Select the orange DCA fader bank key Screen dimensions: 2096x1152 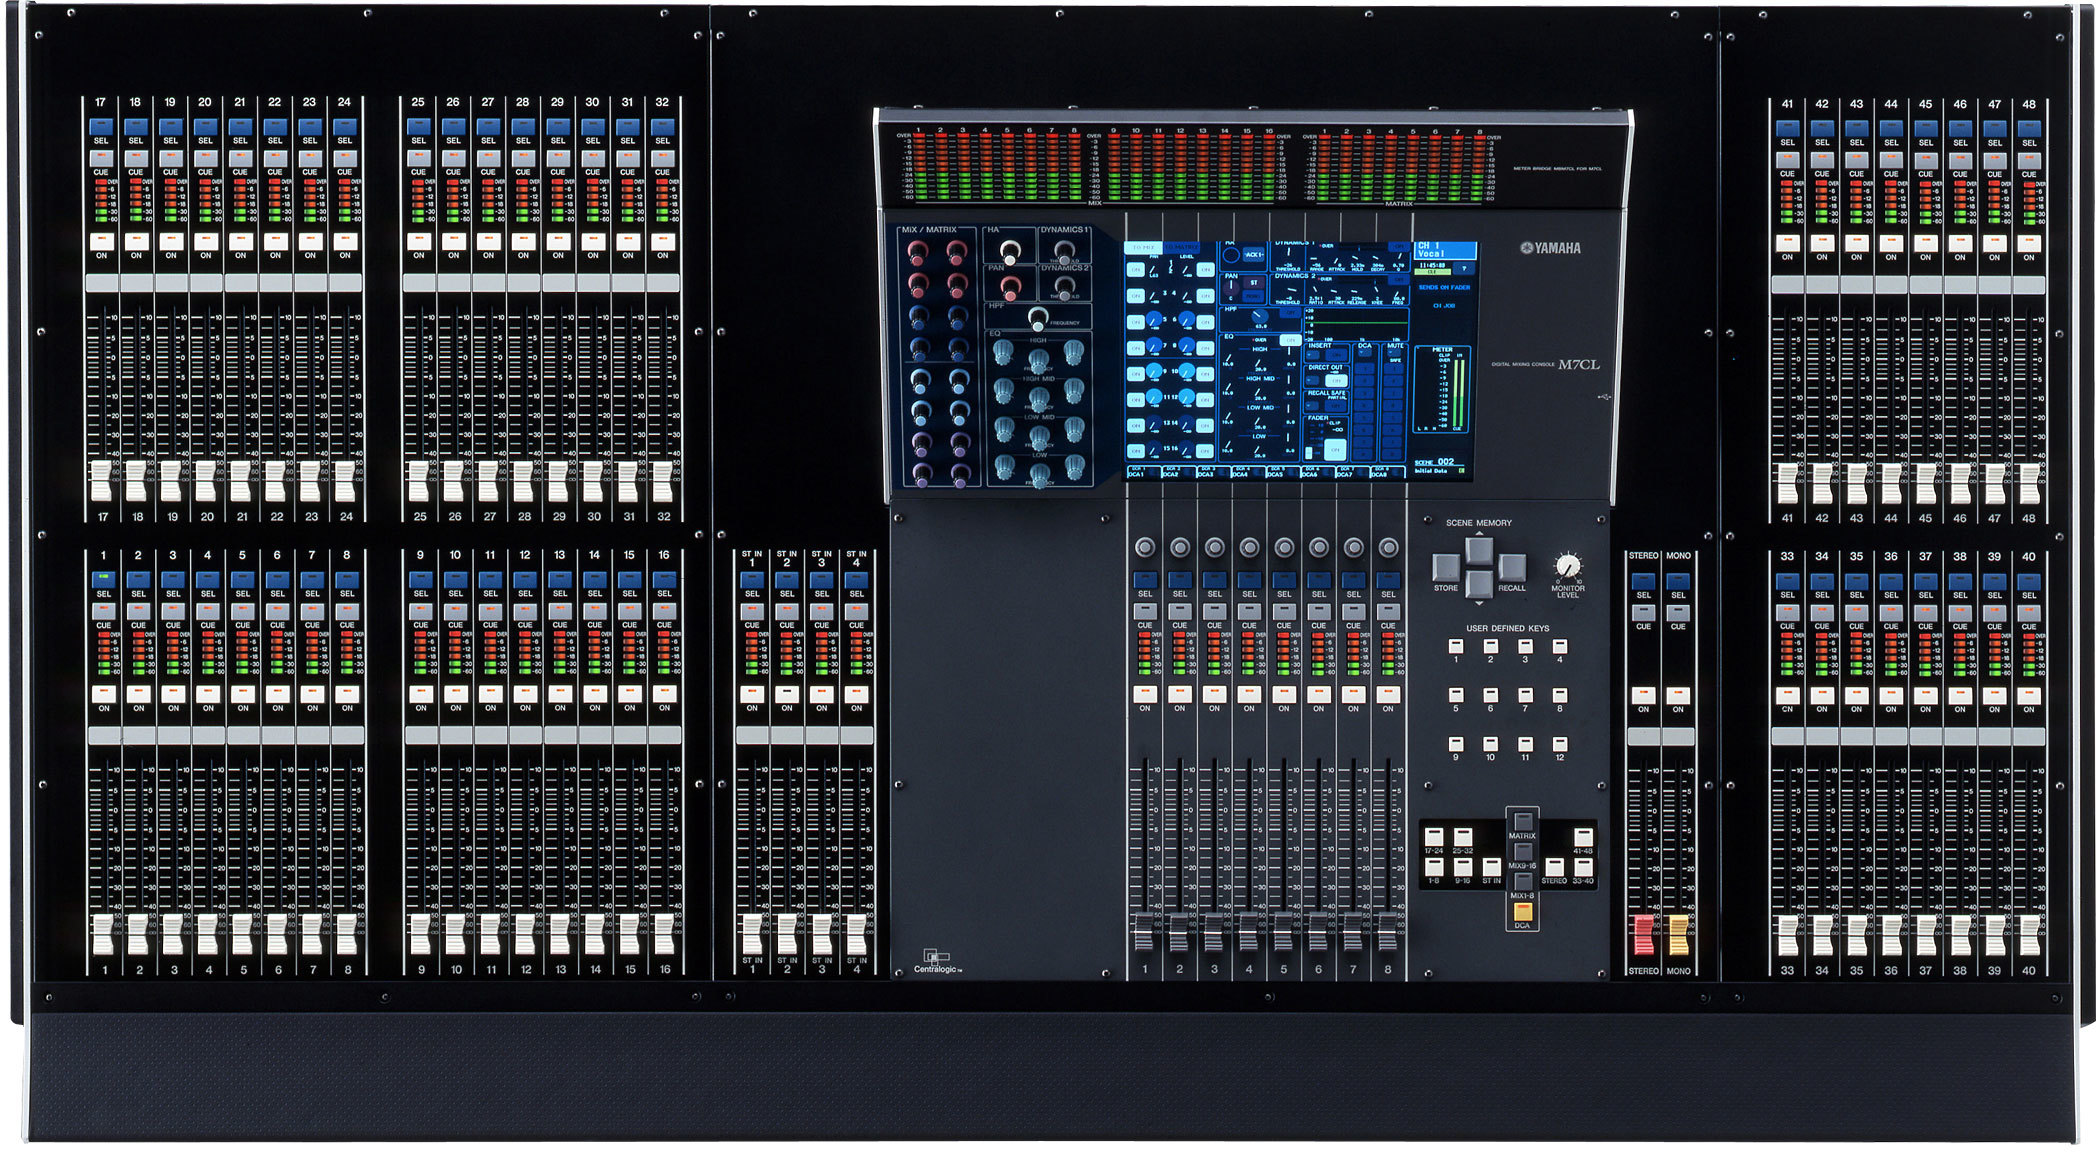pyautogui.click(x=1524, y=912)
